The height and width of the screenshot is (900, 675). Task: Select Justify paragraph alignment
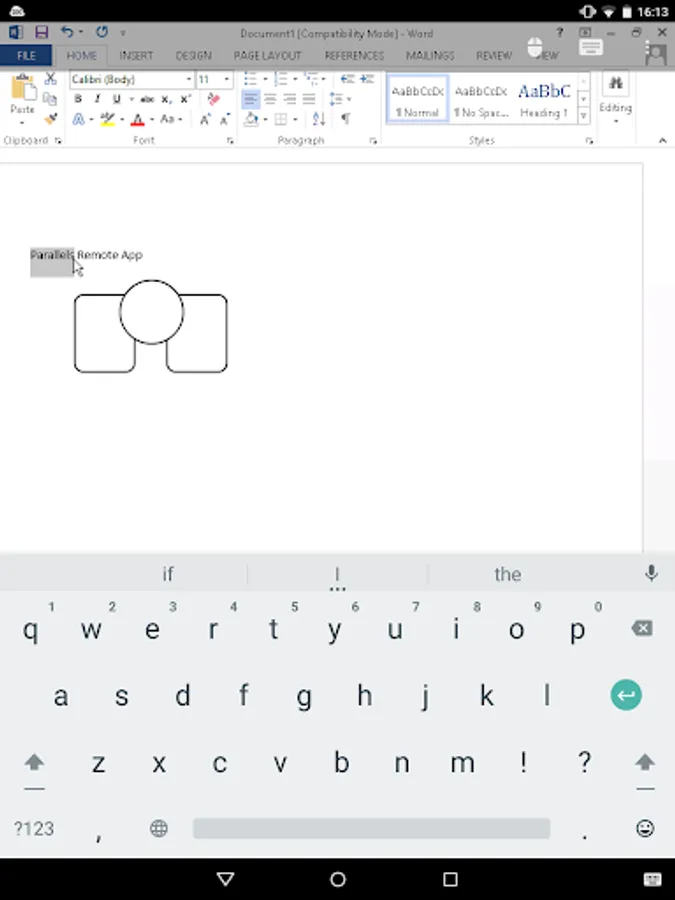309,99
